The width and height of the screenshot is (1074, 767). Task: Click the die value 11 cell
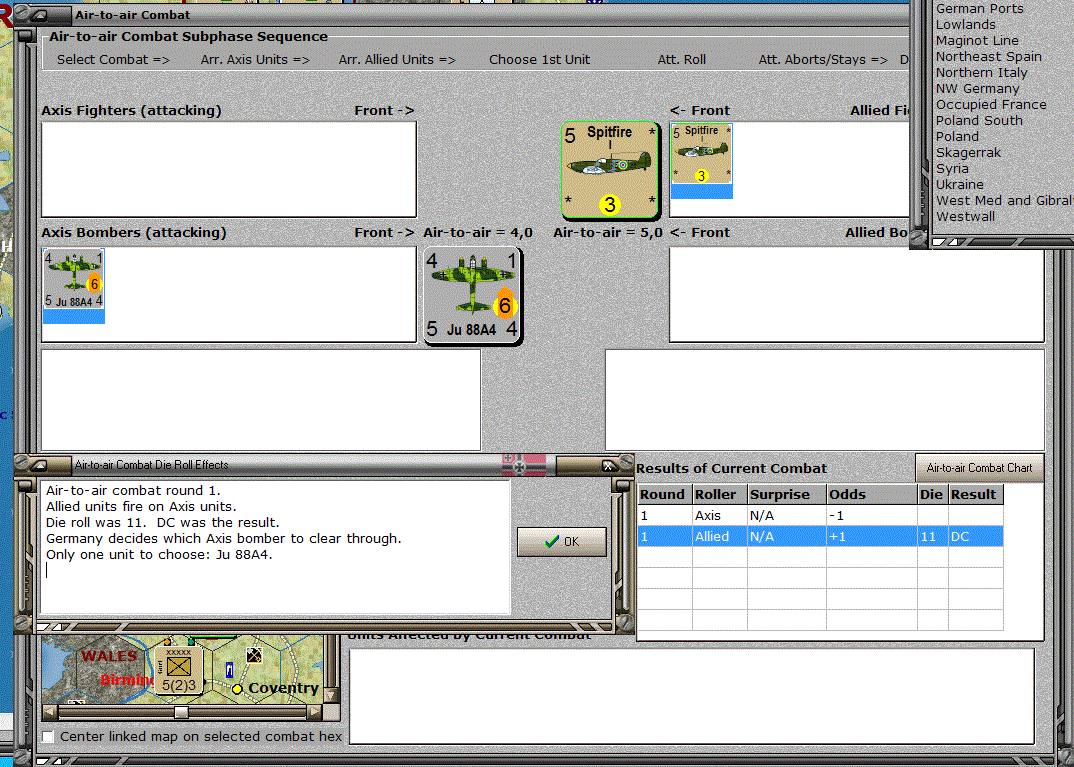[x=932, y=536]
